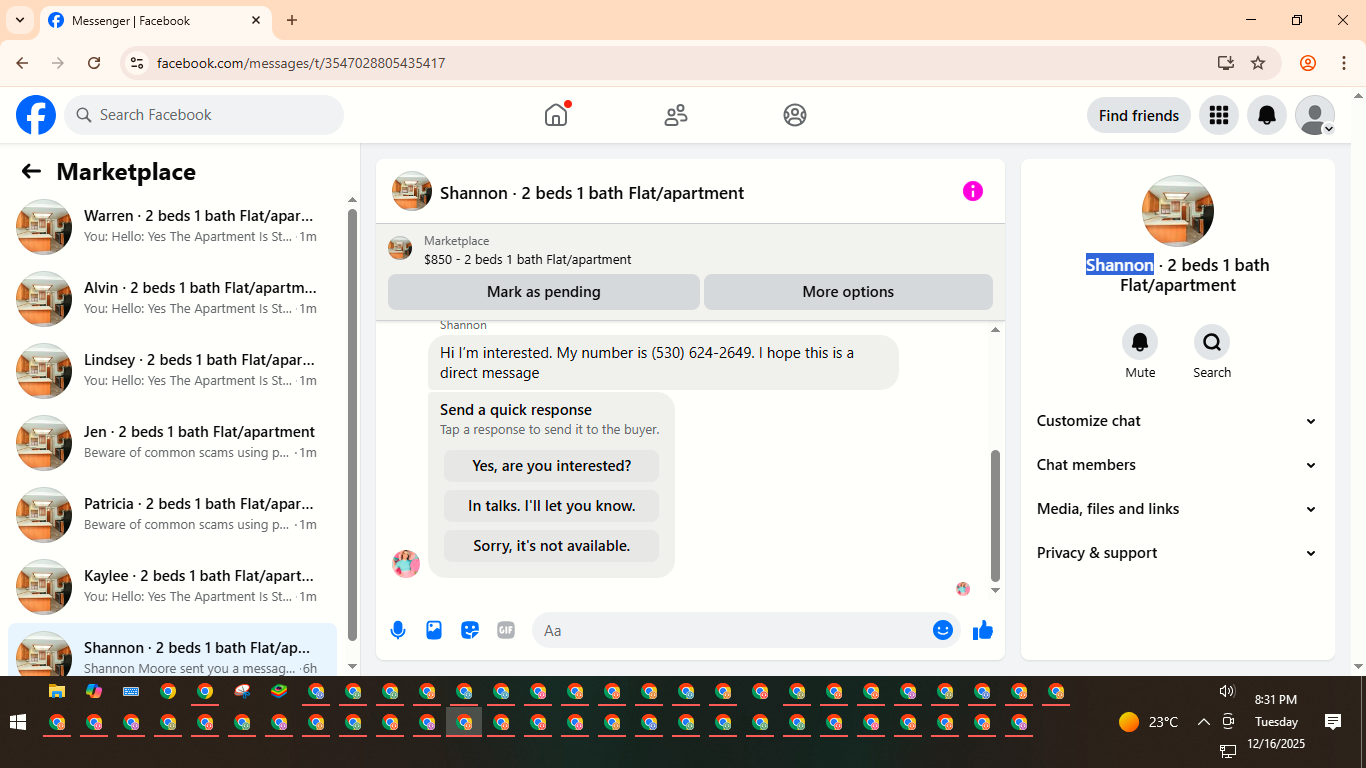Screen dimensions: 1366x768
Task: Close the Messenger | Facebook tab
Action: tap(256, 20)
